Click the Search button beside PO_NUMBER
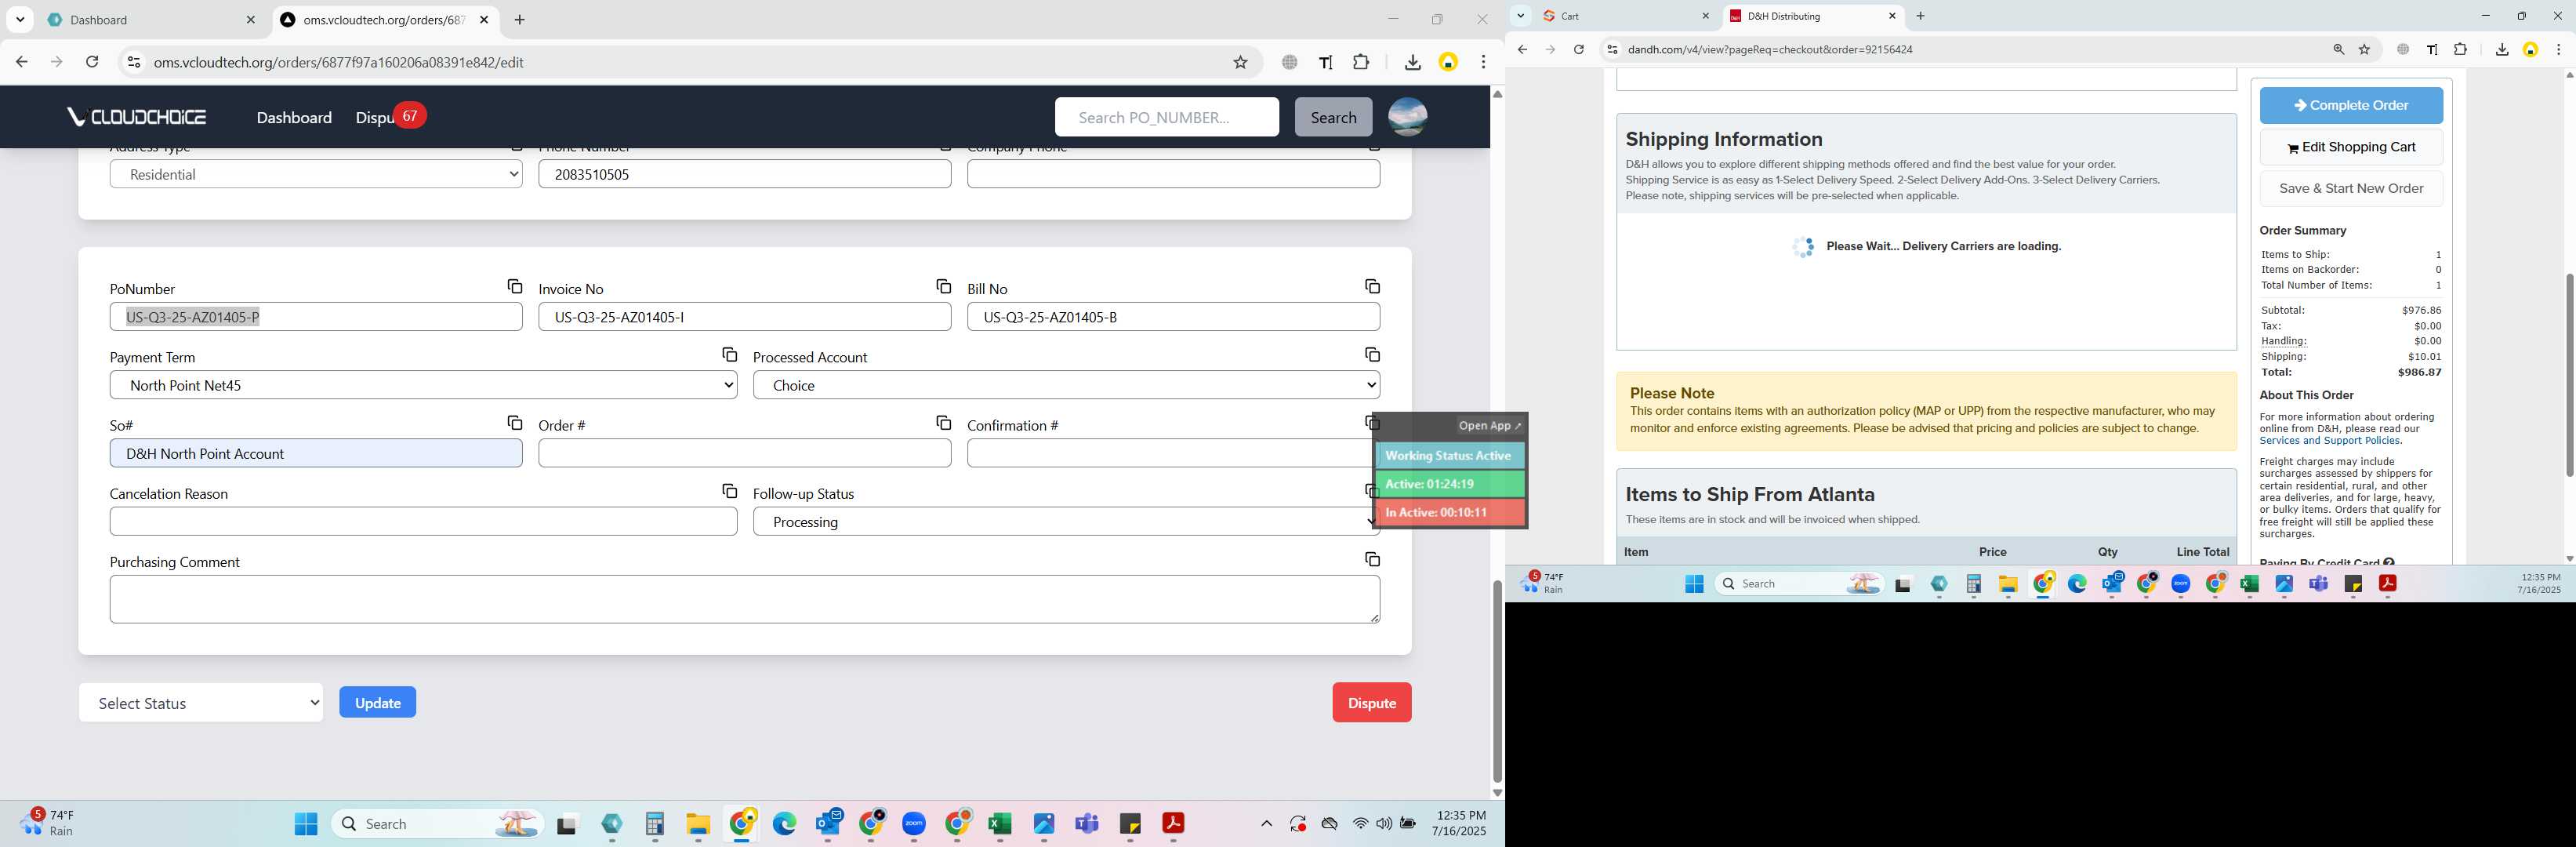 (x=1333, y=117)
